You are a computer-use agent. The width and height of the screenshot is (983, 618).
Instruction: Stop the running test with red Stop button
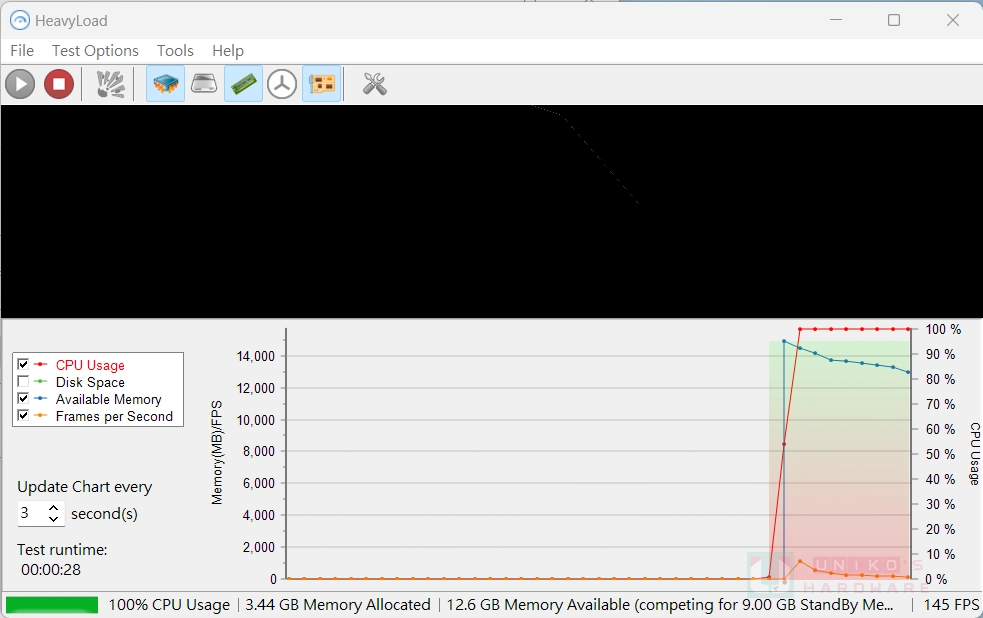(59, 84)
